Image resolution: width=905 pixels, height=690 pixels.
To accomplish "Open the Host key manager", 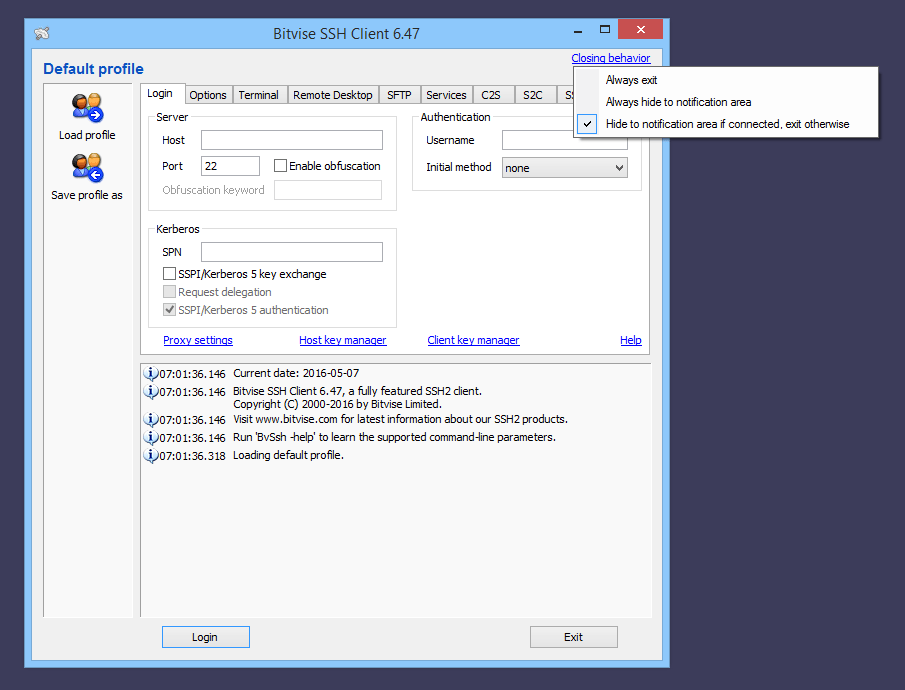I will [342, 340].
